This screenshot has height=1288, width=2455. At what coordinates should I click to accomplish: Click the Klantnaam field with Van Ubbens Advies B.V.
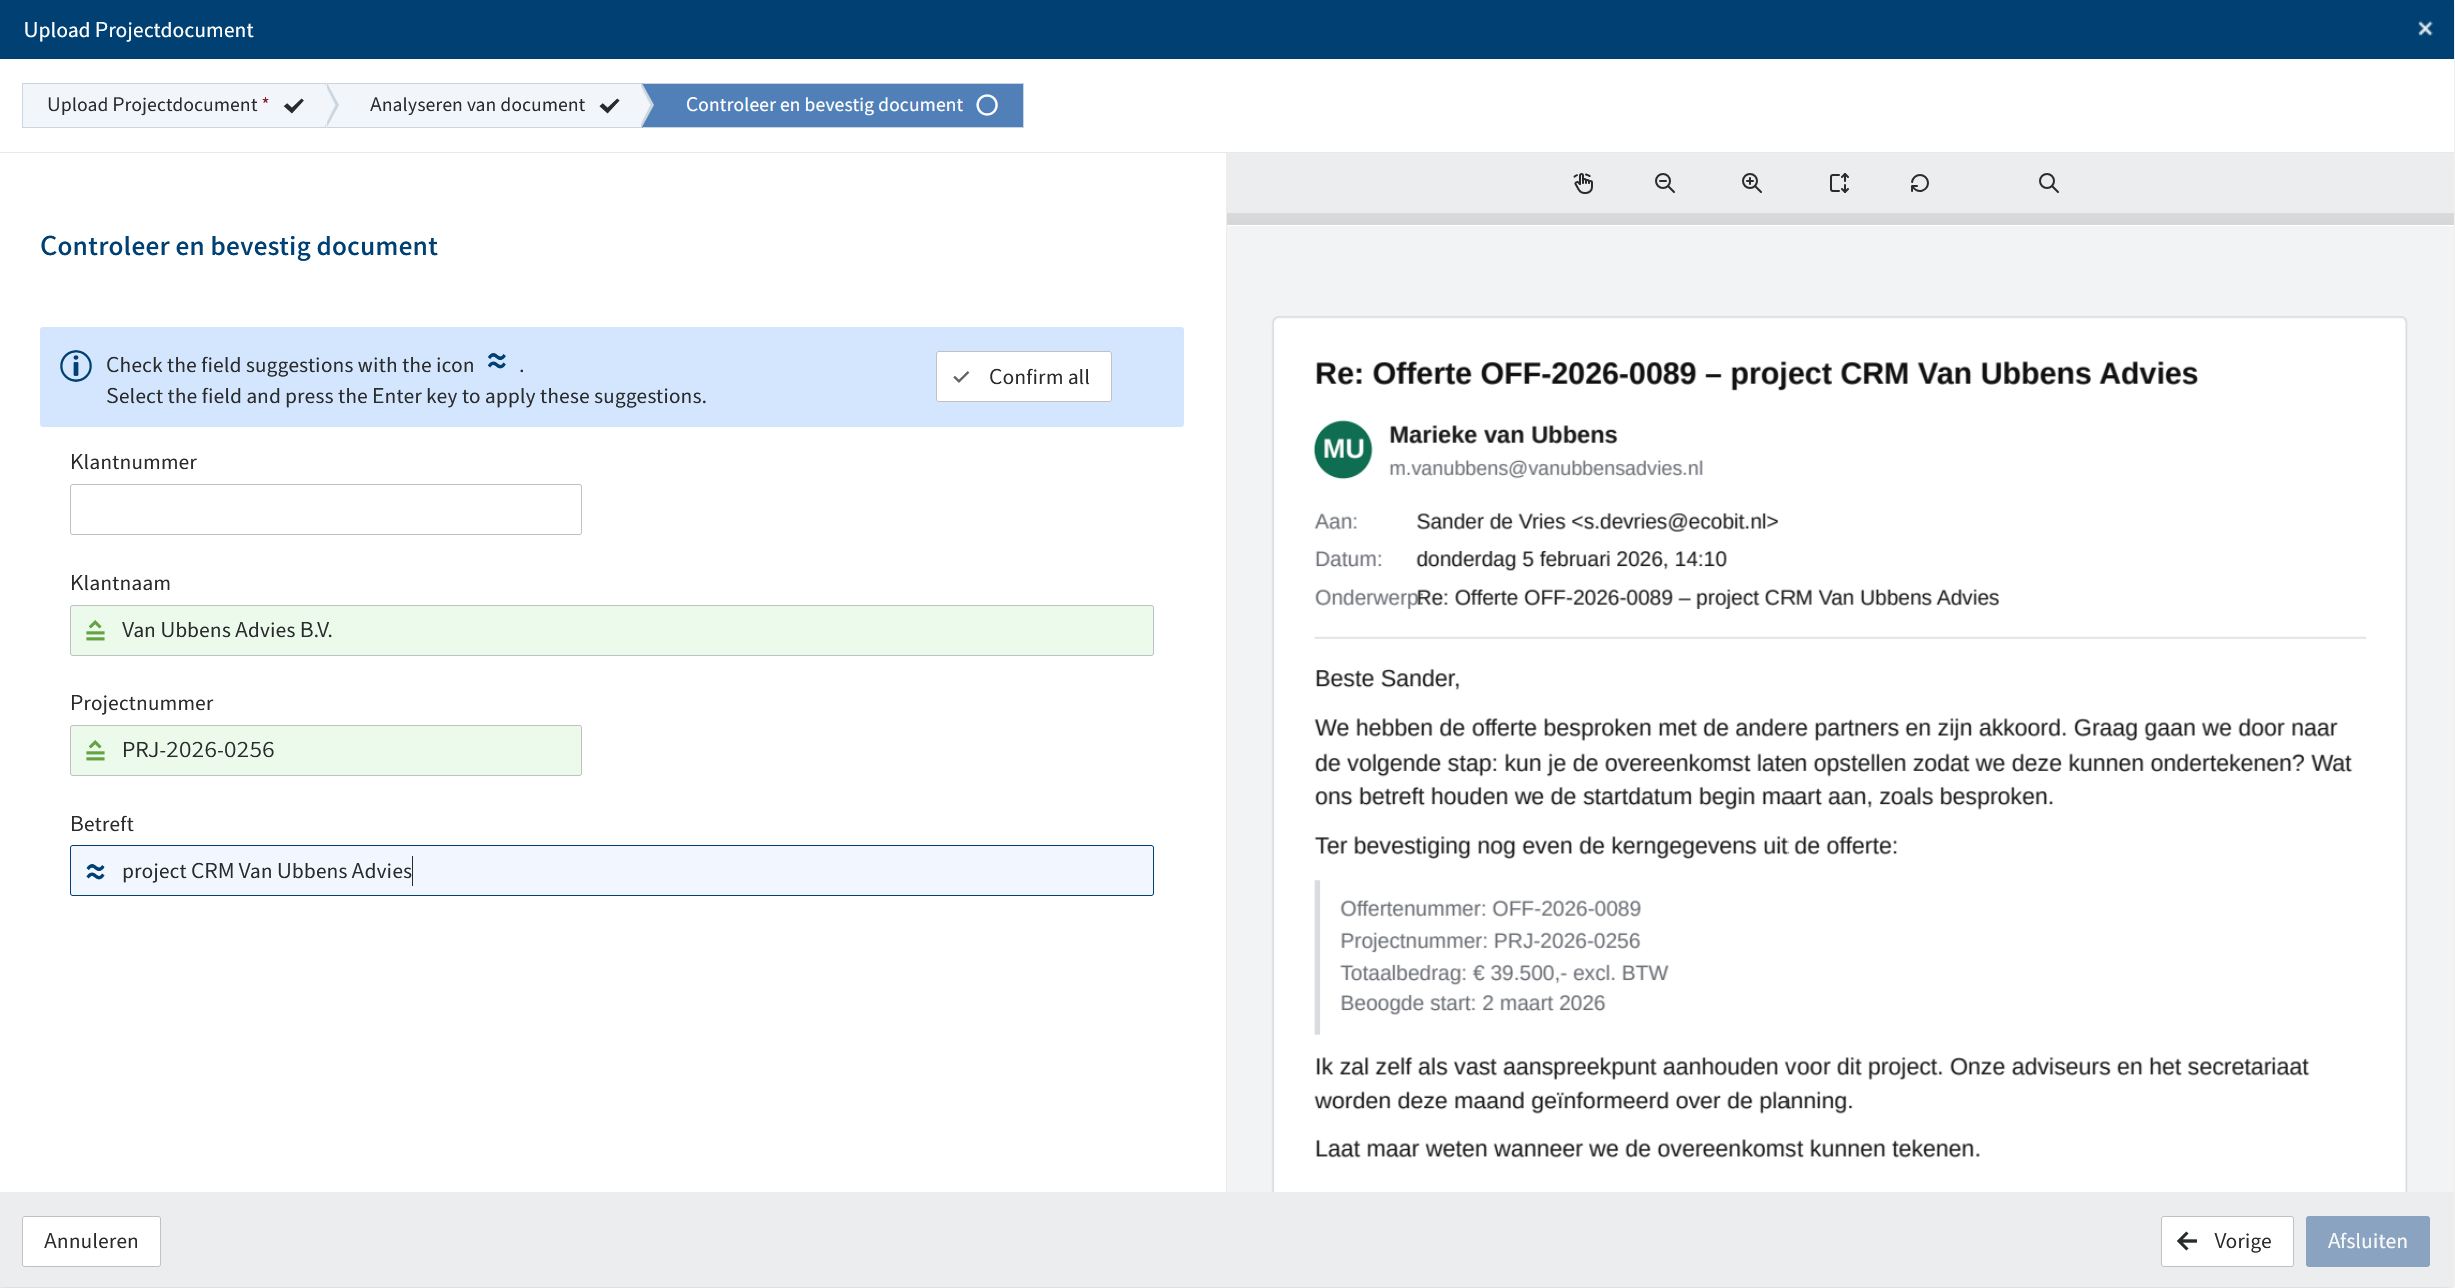(612, 631)
